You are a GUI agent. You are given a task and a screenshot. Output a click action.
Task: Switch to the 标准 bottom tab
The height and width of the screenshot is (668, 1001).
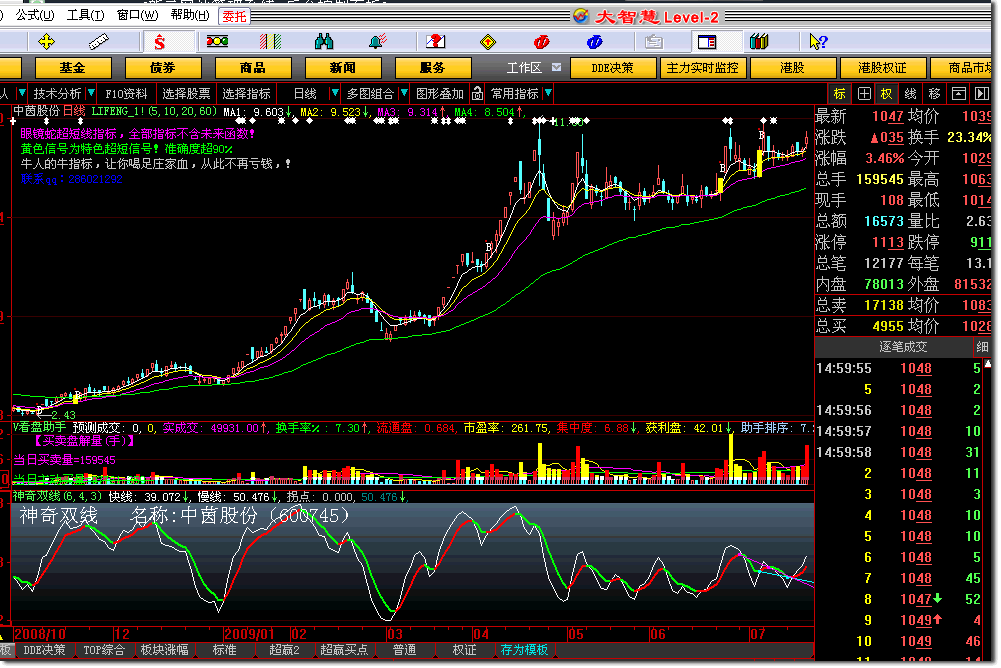[x=224, y=650]
